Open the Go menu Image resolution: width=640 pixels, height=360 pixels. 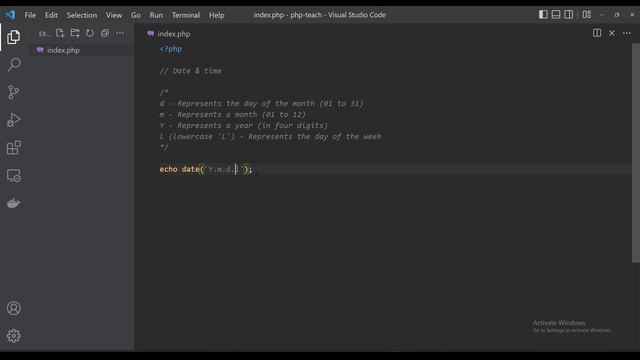point(136,15)
